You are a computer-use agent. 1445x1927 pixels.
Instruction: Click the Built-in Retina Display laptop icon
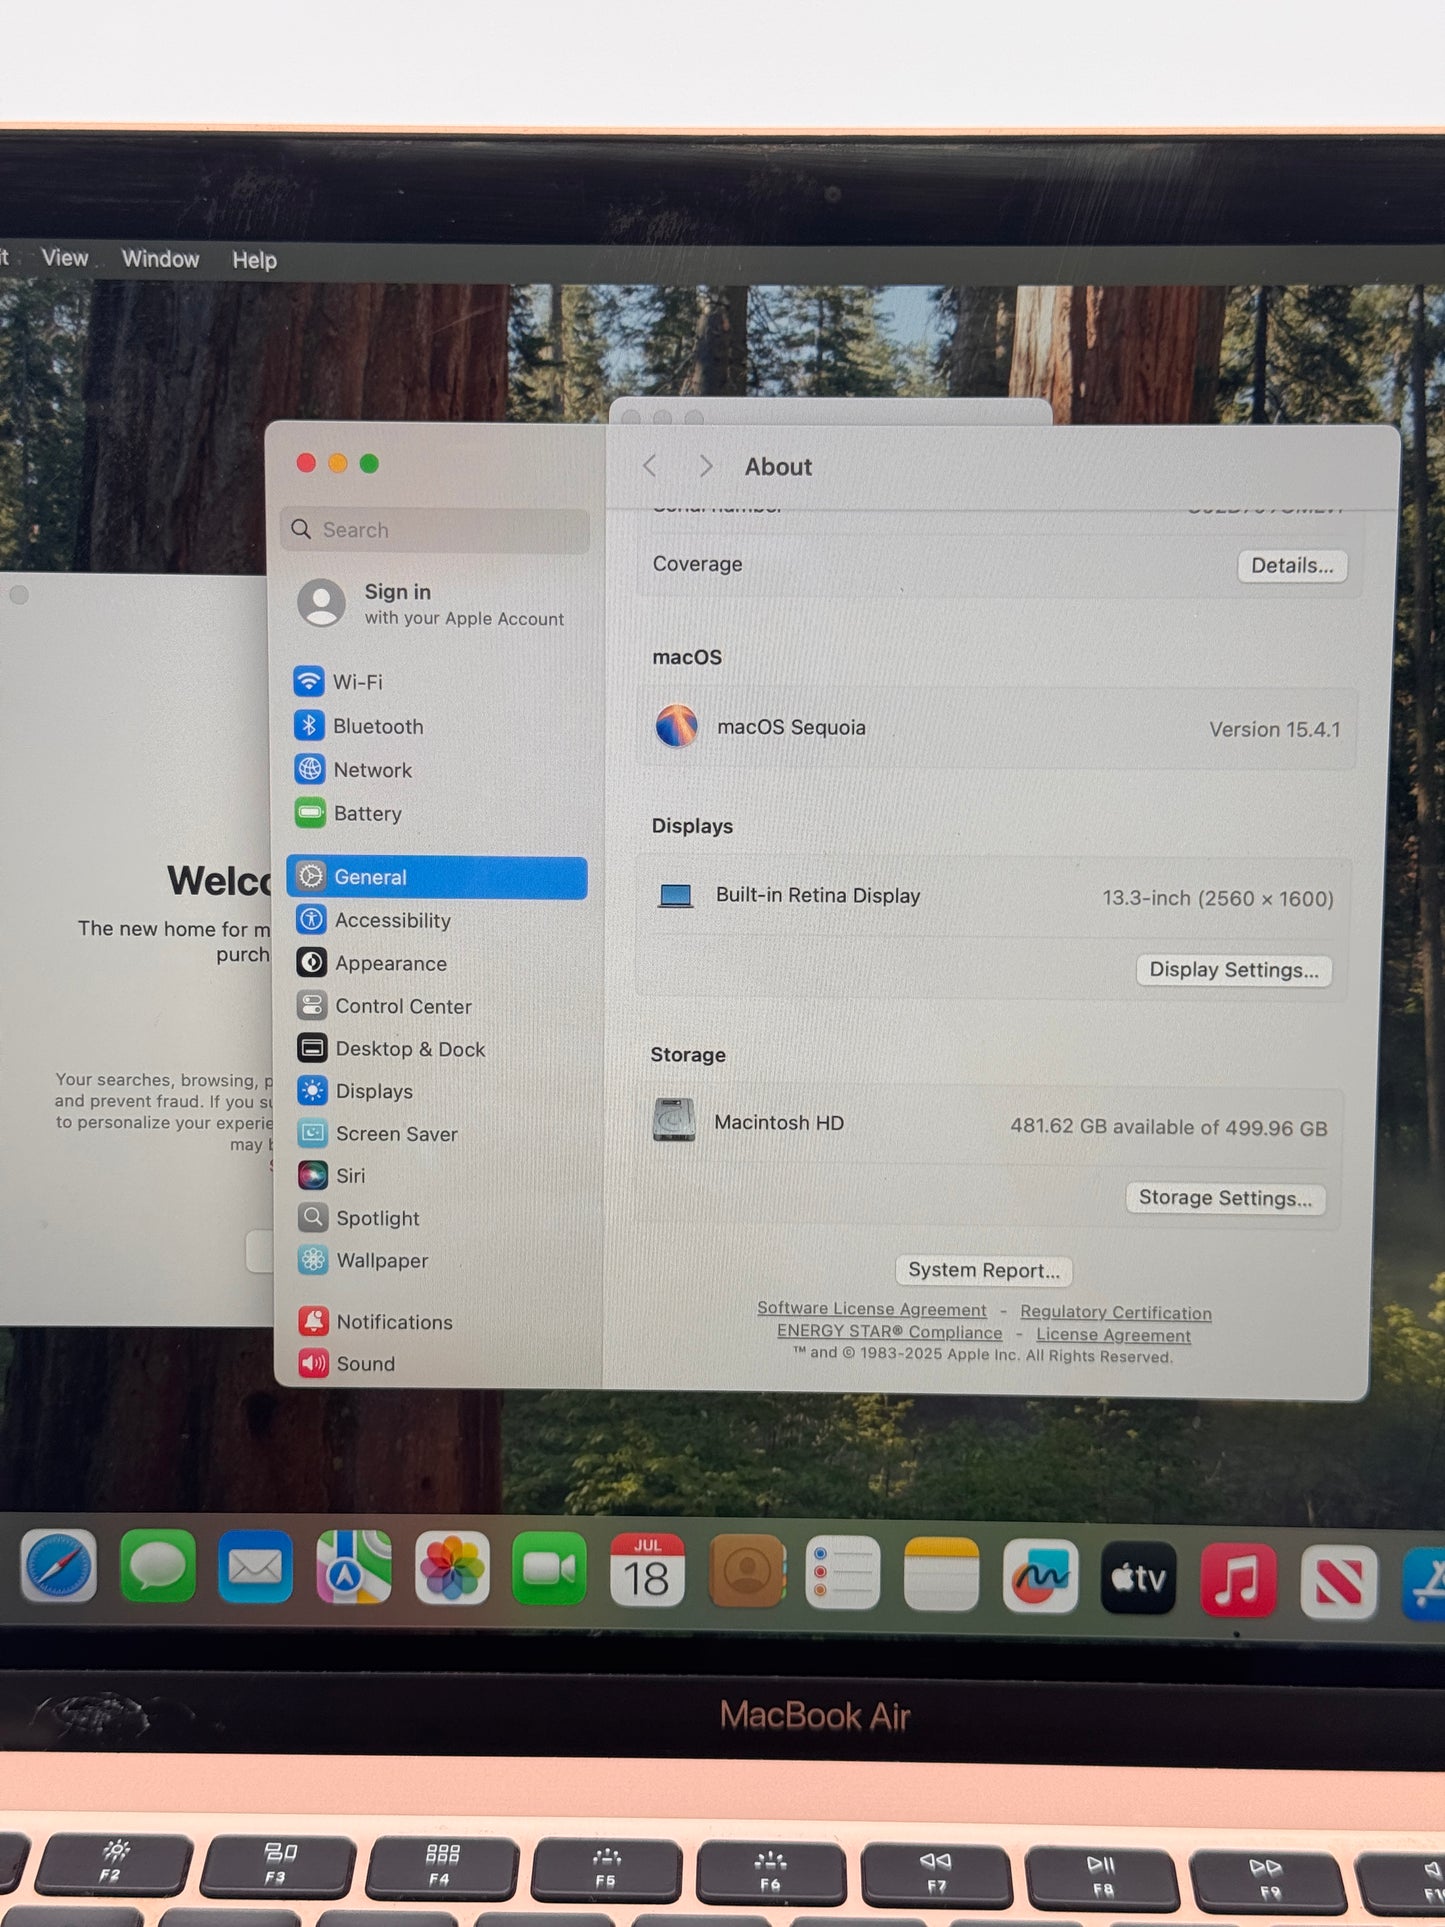point(676,895)
